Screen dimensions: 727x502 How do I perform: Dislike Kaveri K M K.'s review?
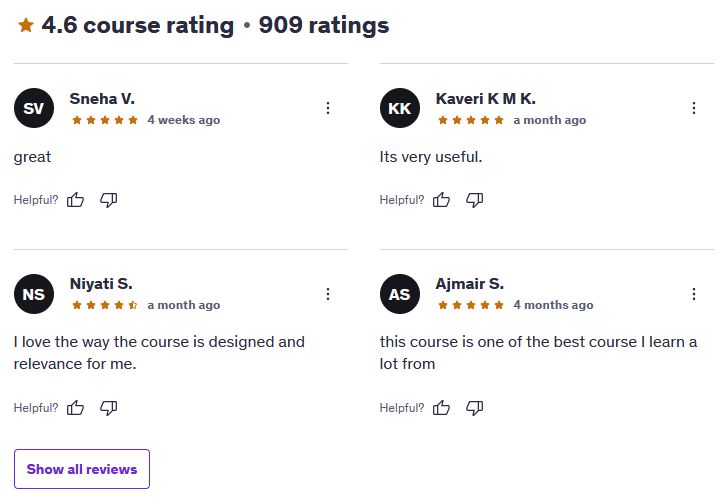point(475,200)
